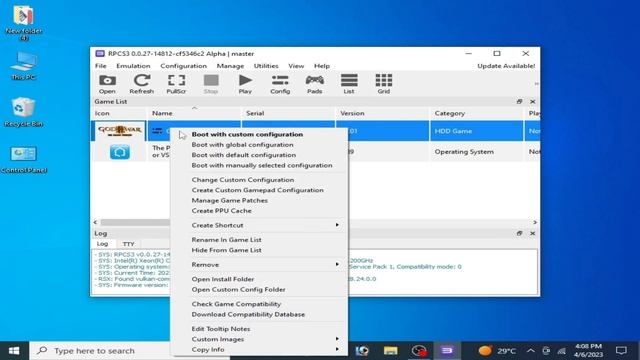Click the HDD Game category cell
Viewport: 640px width, 360px height.
[x=476, y=131]
